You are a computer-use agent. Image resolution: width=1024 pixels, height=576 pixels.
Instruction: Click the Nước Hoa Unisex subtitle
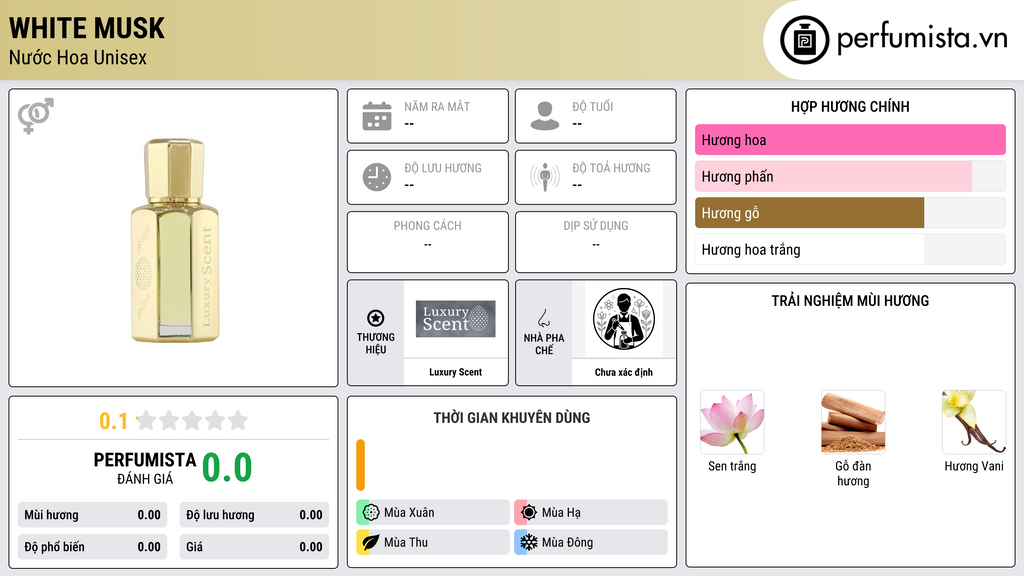click(x=78, y=57)
